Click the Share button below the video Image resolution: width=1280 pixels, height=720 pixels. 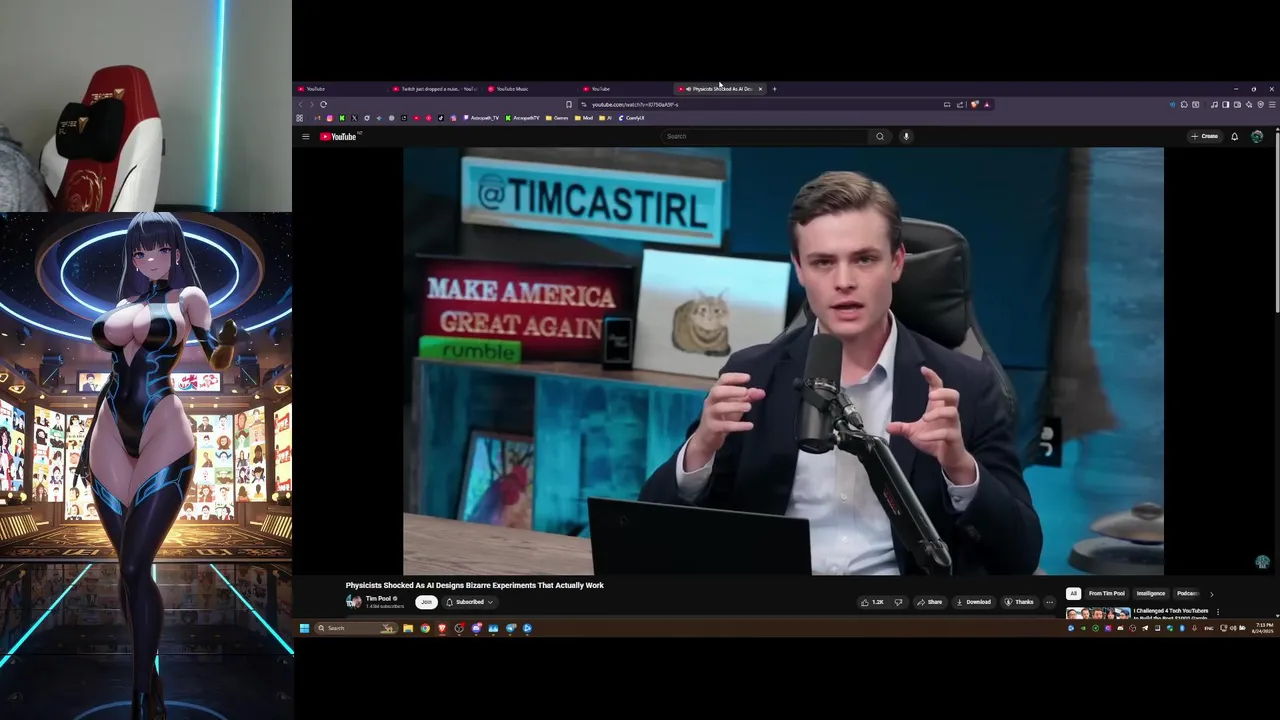[x=930, y=602]
